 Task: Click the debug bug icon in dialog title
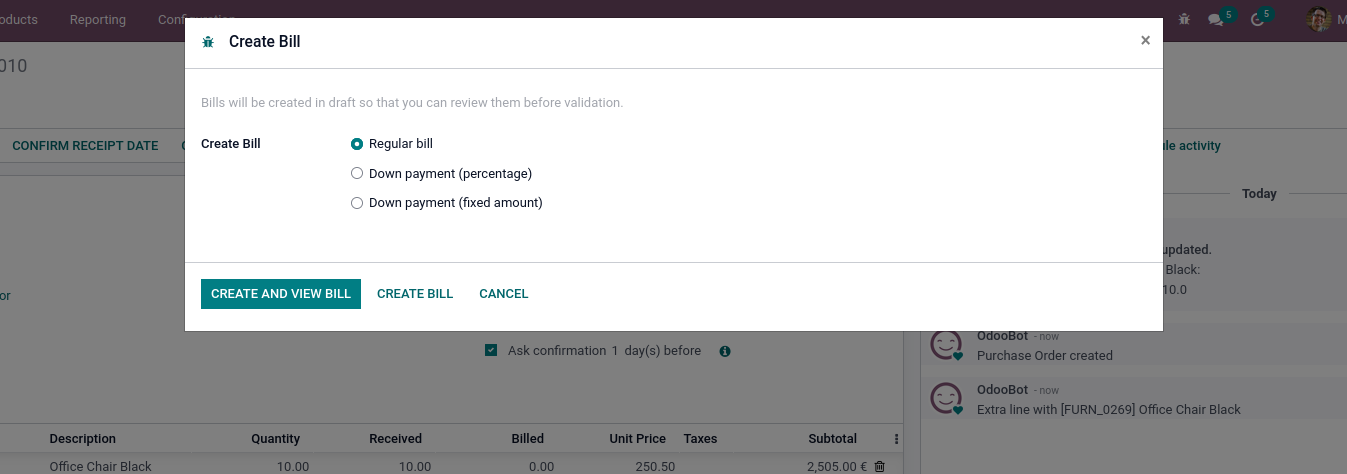point(208,42)
